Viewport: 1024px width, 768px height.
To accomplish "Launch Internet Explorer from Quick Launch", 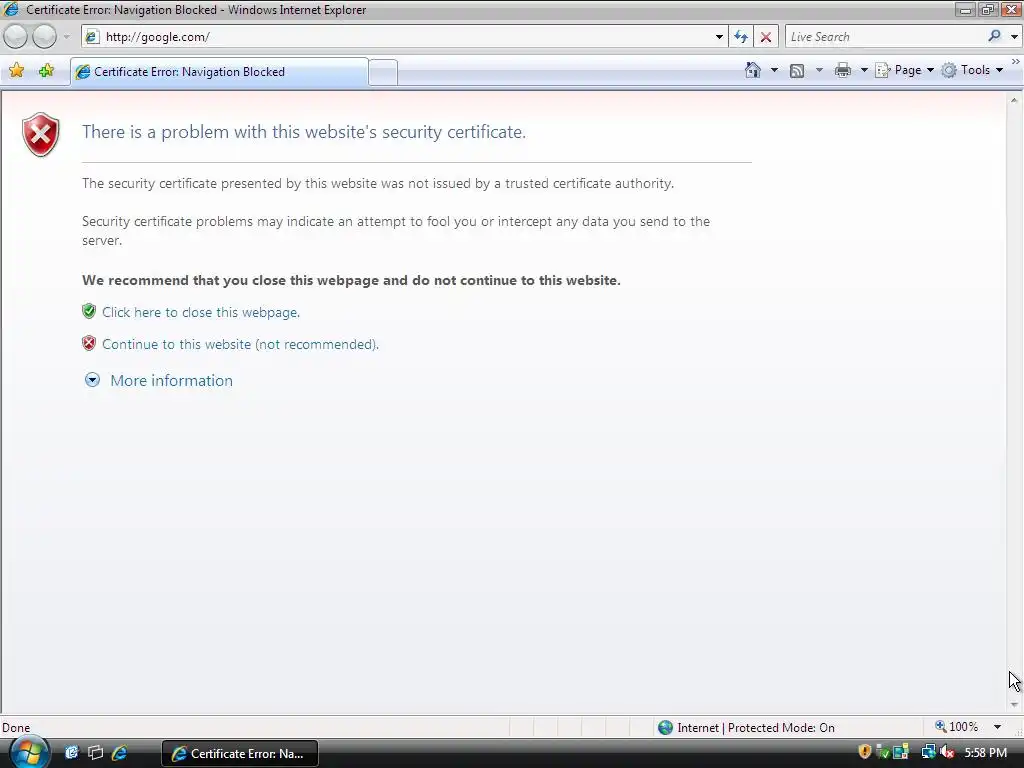I will pyautogui.click(x=119, y=752).
